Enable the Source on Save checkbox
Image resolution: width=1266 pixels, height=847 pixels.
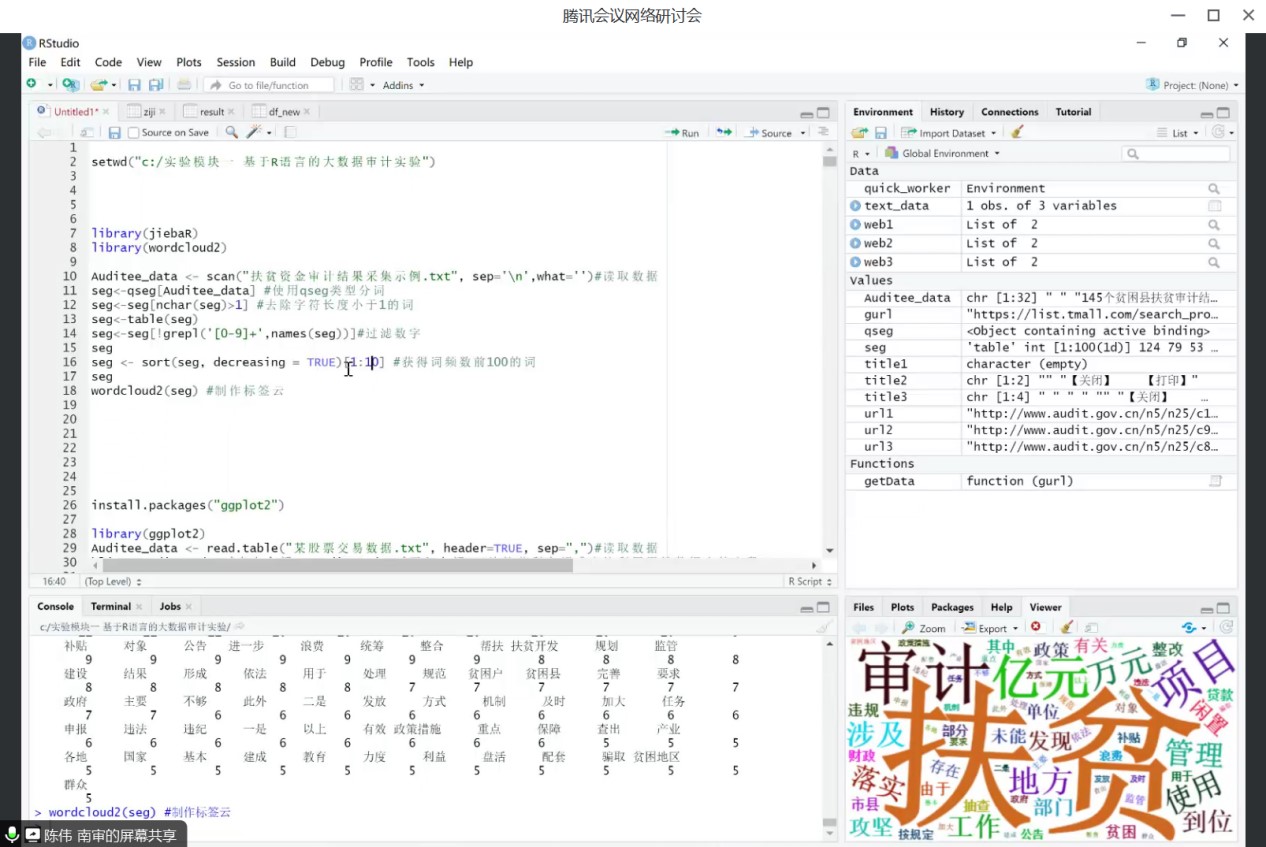click(x=134, y=132)
